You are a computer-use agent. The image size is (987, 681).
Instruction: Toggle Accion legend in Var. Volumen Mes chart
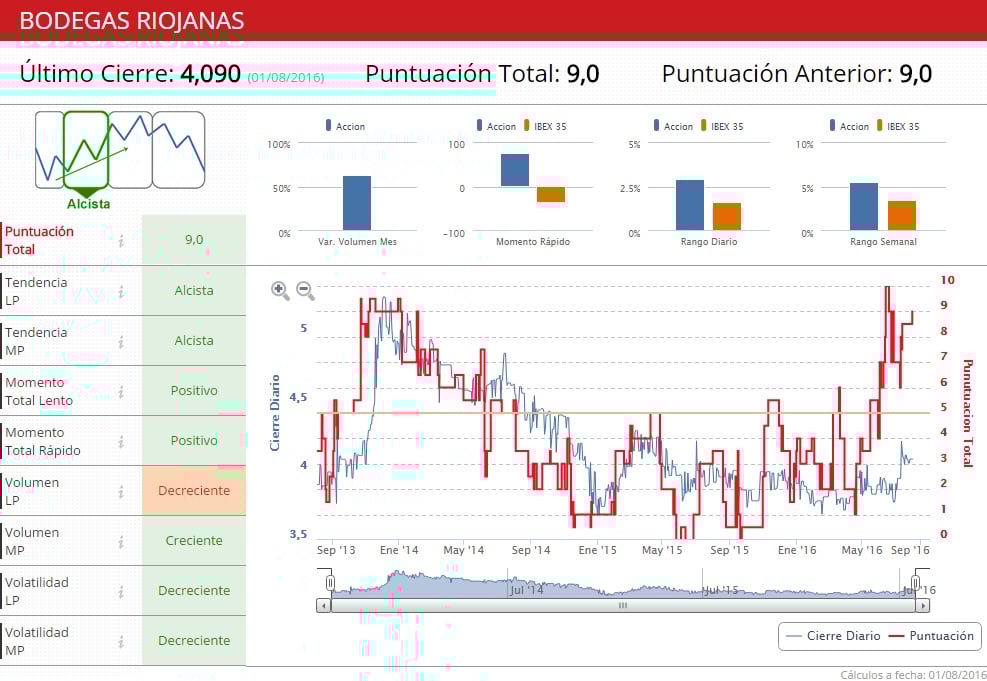point(345,126)
